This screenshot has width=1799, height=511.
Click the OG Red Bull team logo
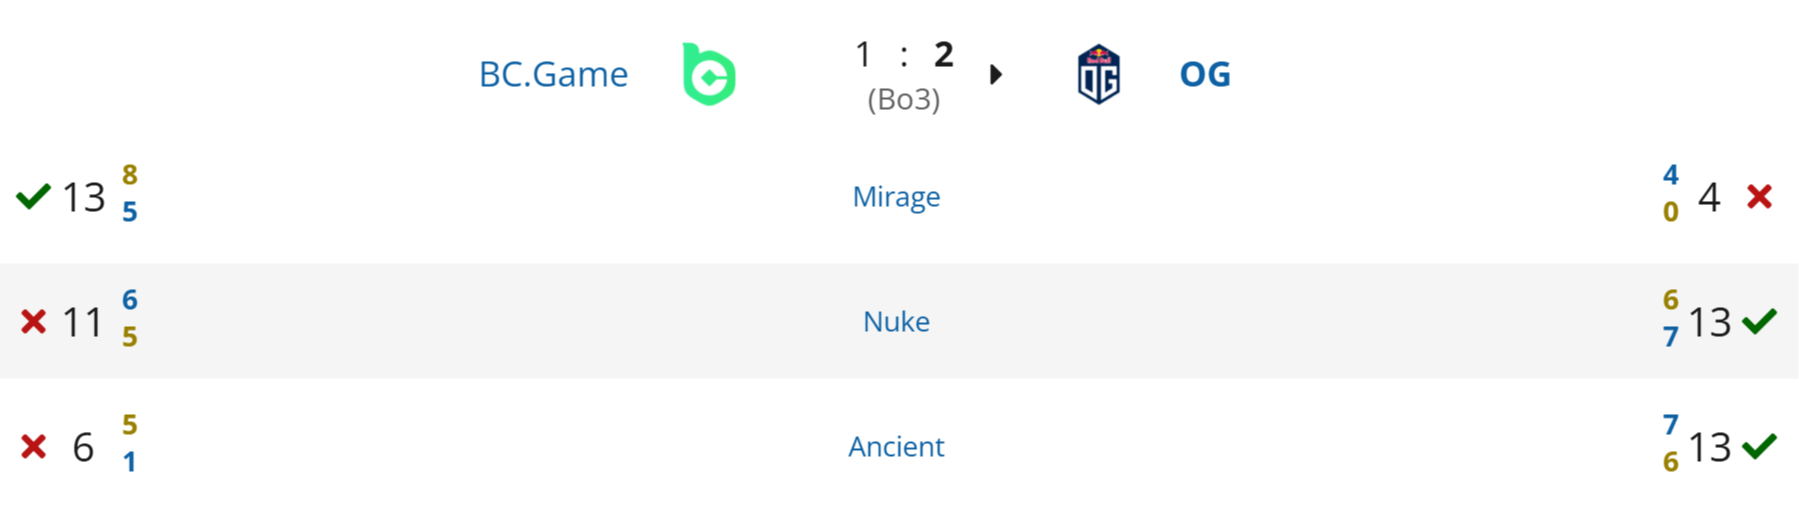pyautogui.click(x=1098, y=74)
